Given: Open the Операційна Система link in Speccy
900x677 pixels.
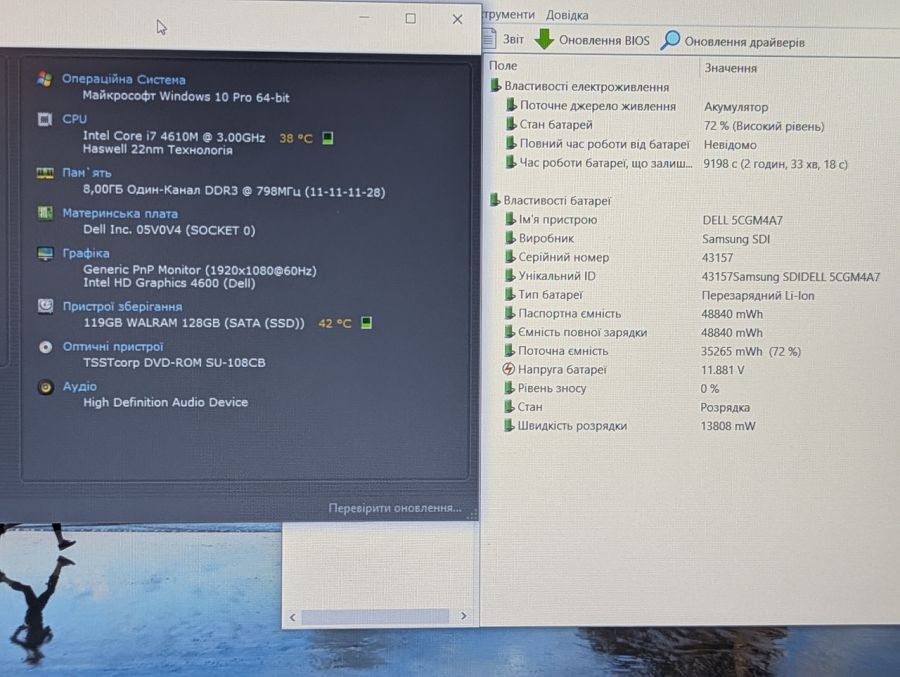Looking at the screenshot, I should [x=123, y=79].
